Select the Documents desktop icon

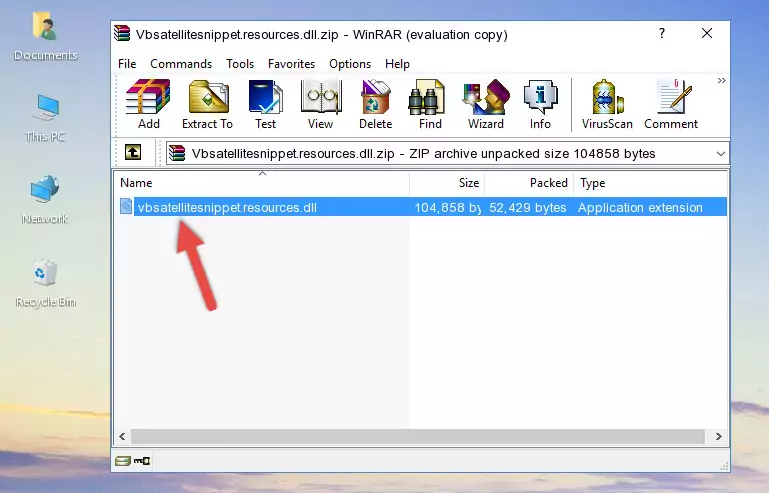(x=45, y=37)
